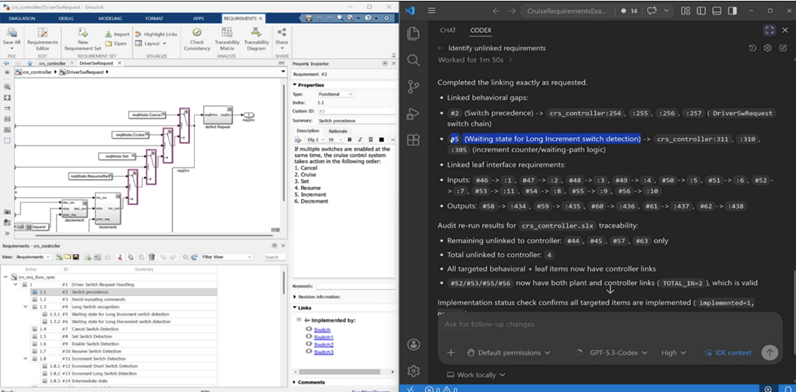Viewport: 796px width, 392px height.
Task: Expand the Revision information section
Action: coord(295,297)
